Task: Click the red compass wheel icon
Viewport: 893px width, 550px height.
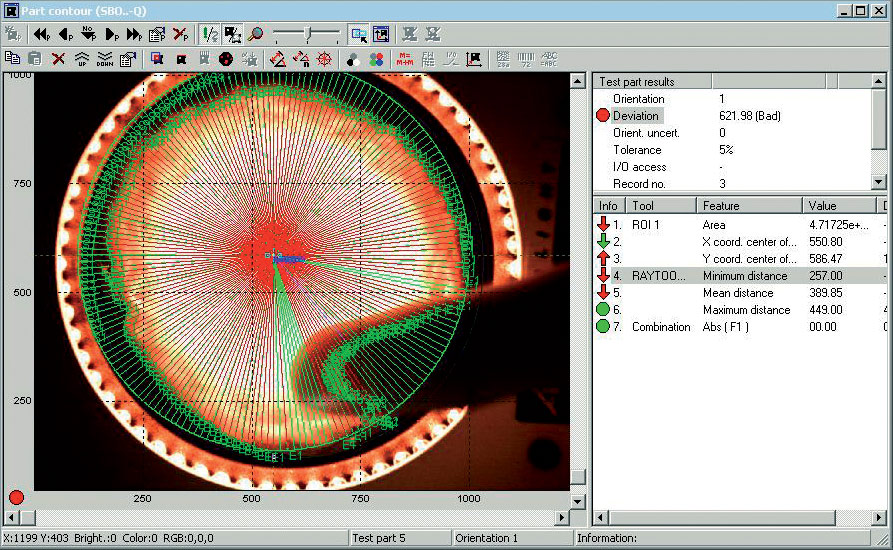Action: (323, 59)
